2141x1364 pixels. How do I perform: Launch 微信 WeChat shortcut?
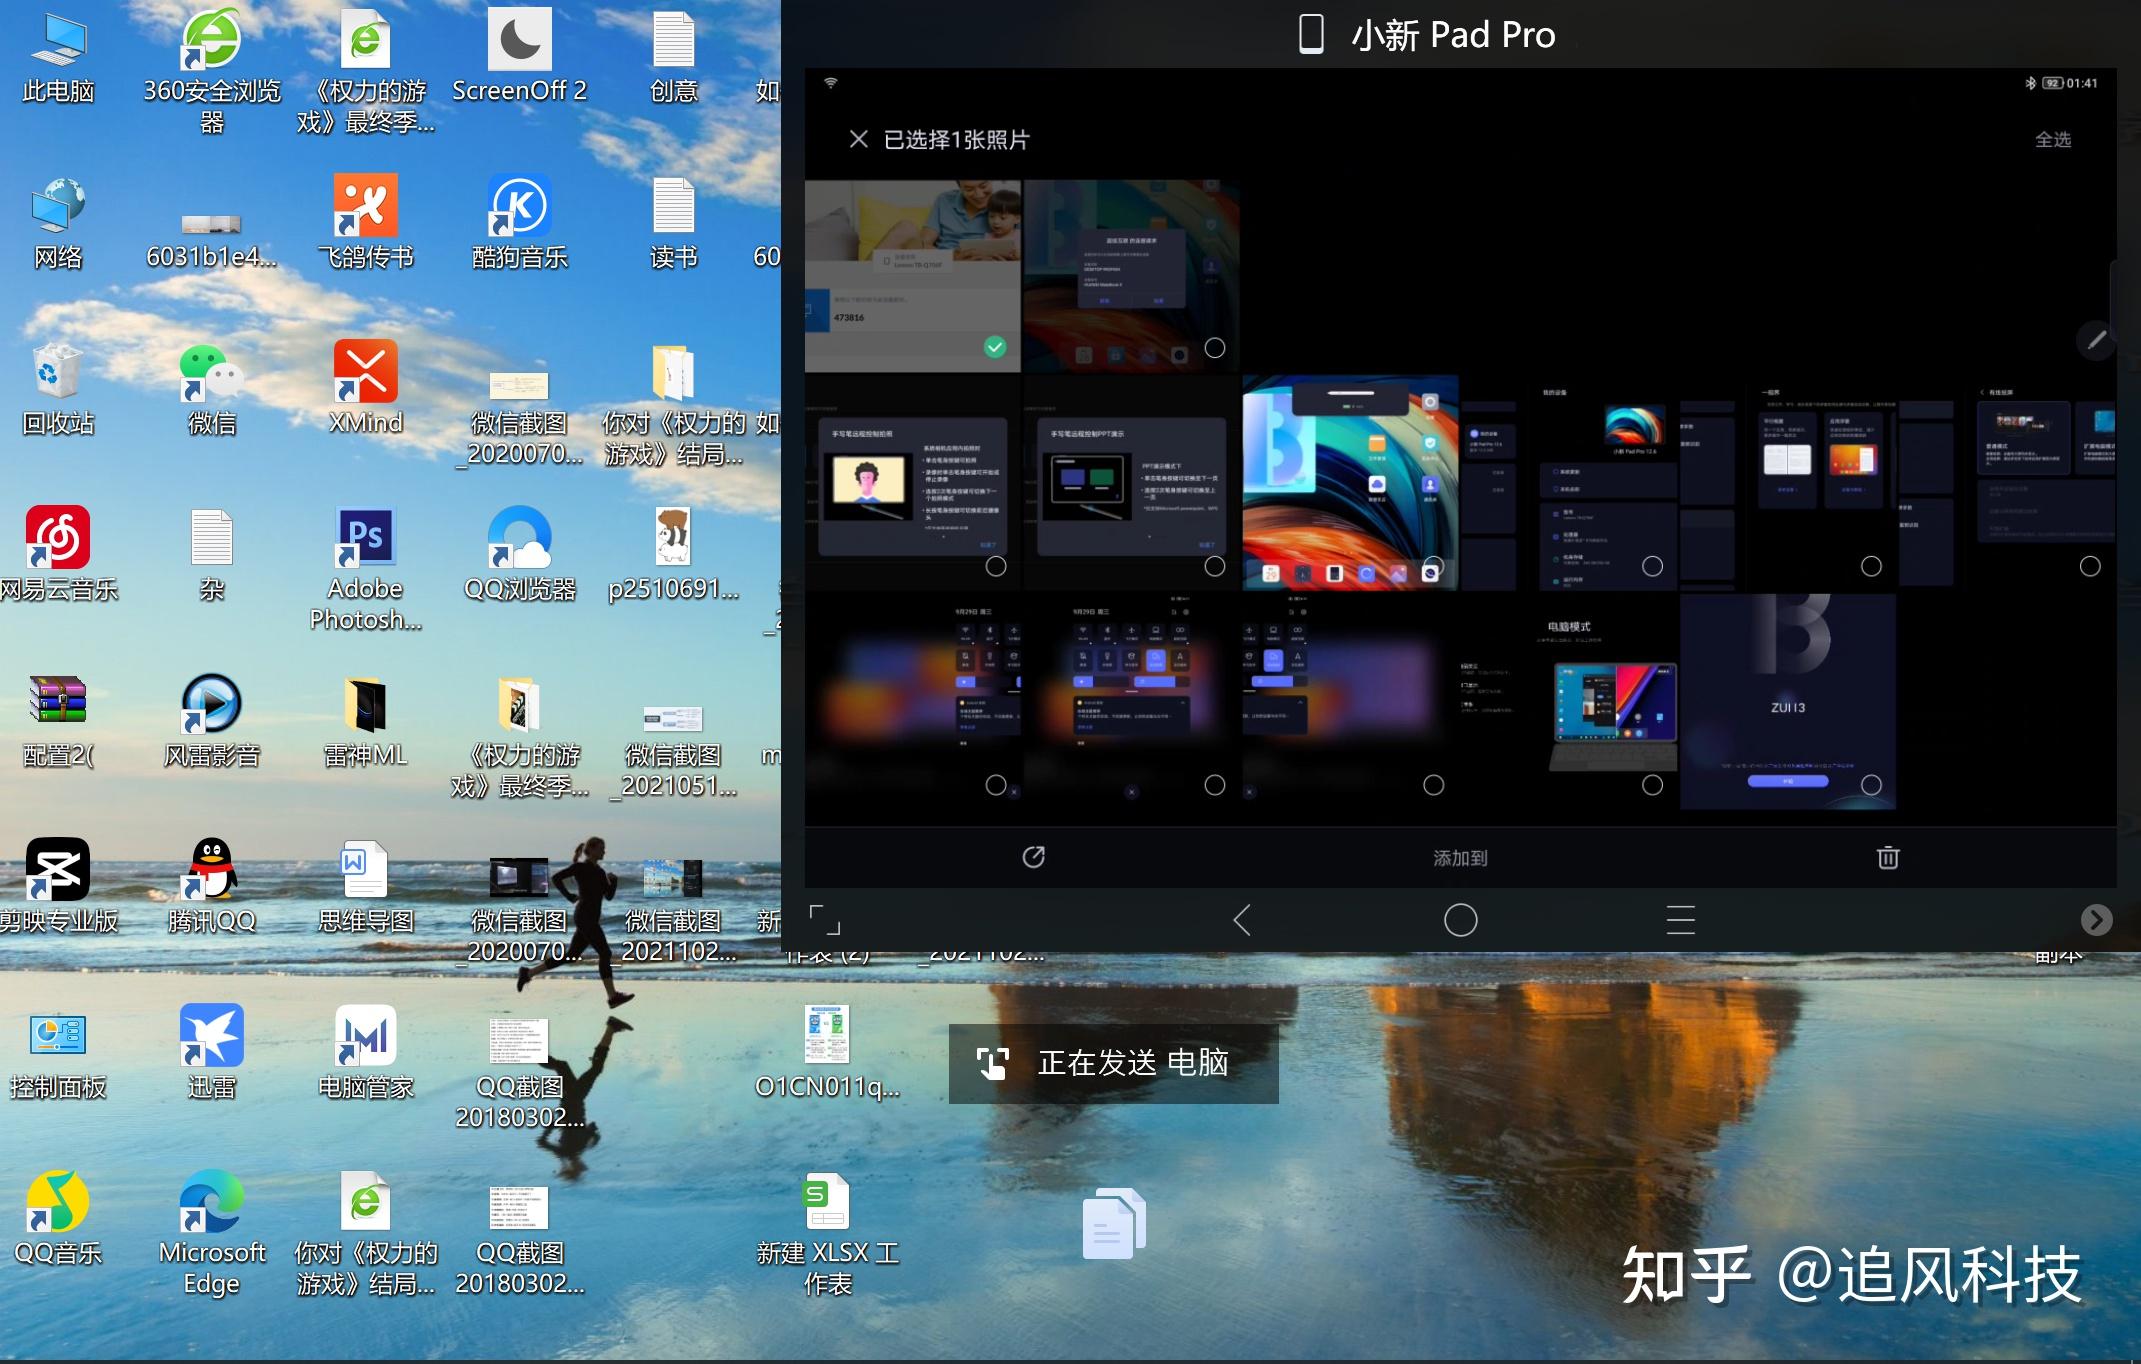pyautogui.click(x=211, y=388)
